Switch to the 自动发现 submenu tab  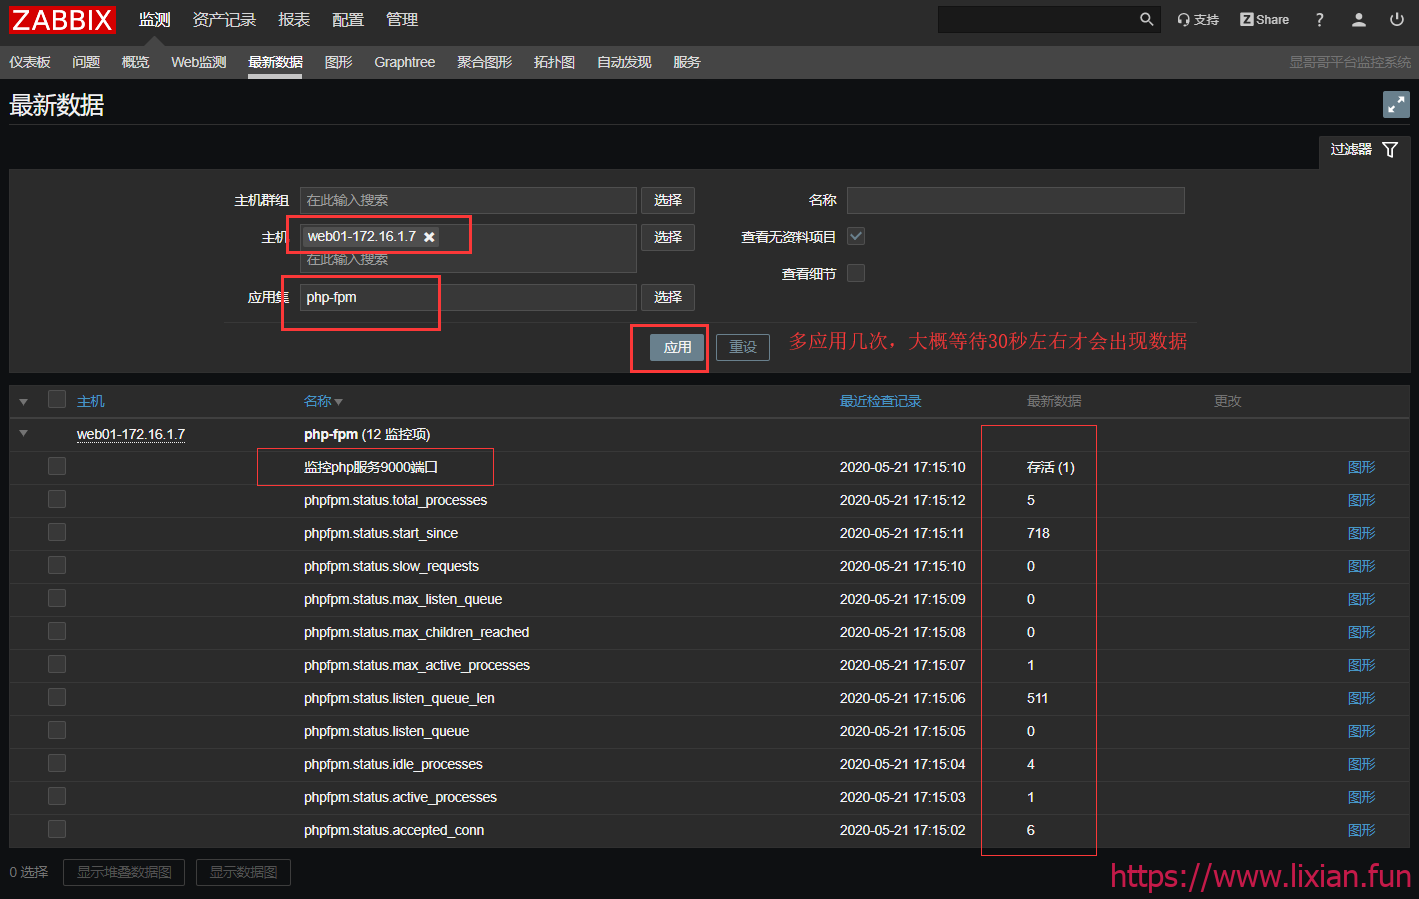coord(625,62)
